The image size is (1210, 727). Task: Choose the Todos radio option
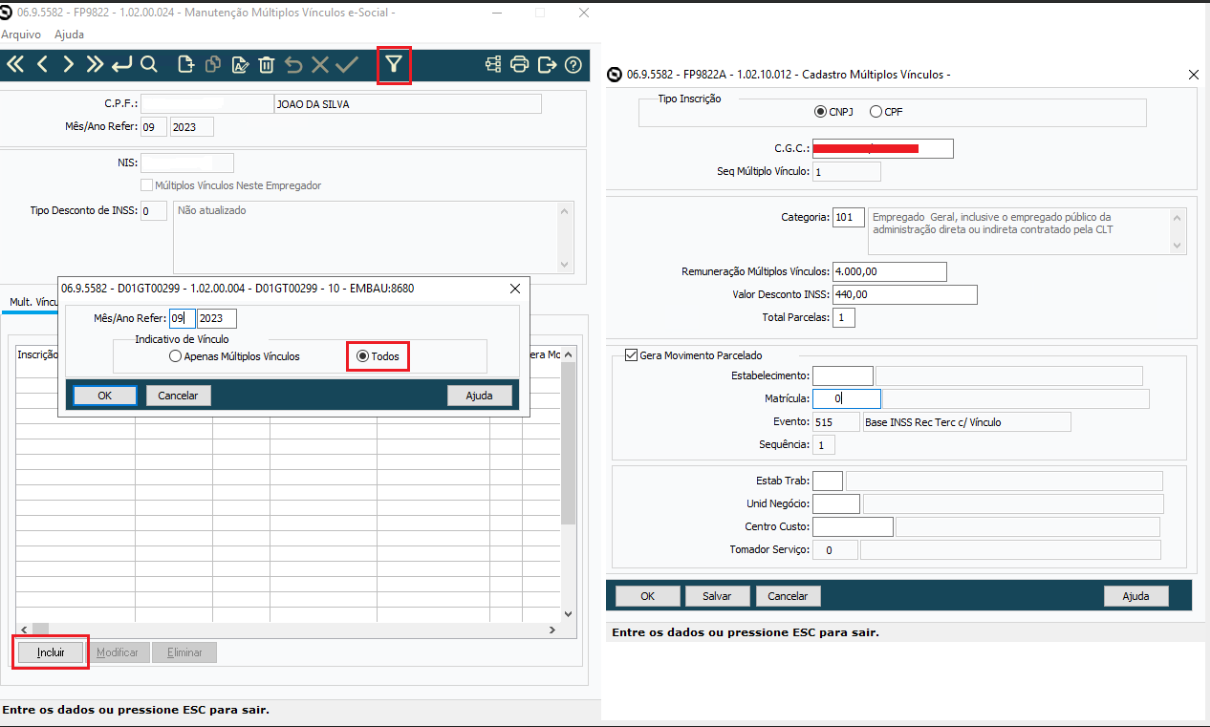363,356
